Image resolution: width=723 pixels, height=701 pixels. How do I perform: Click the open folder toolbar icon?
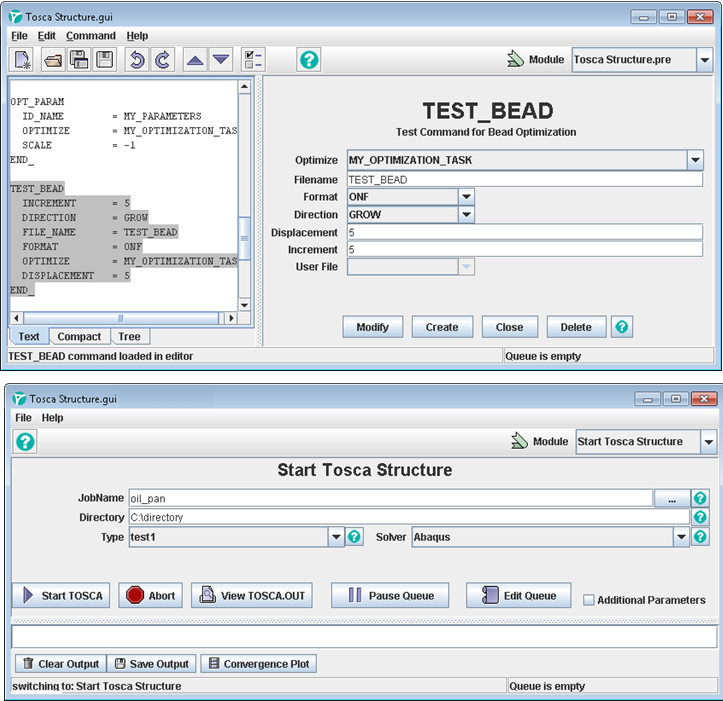(53, 60)
